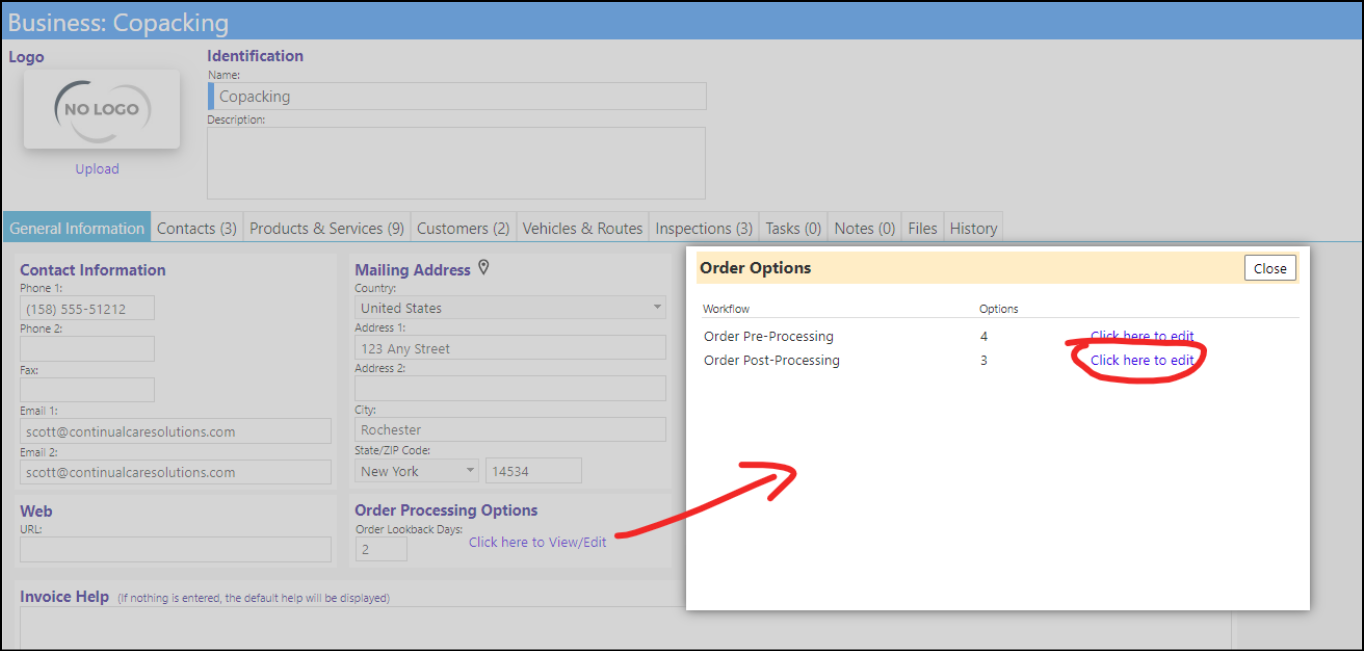Open the Notes (0) tab
The width and height of the screenshot is (1364, 651).
[865, 228]
